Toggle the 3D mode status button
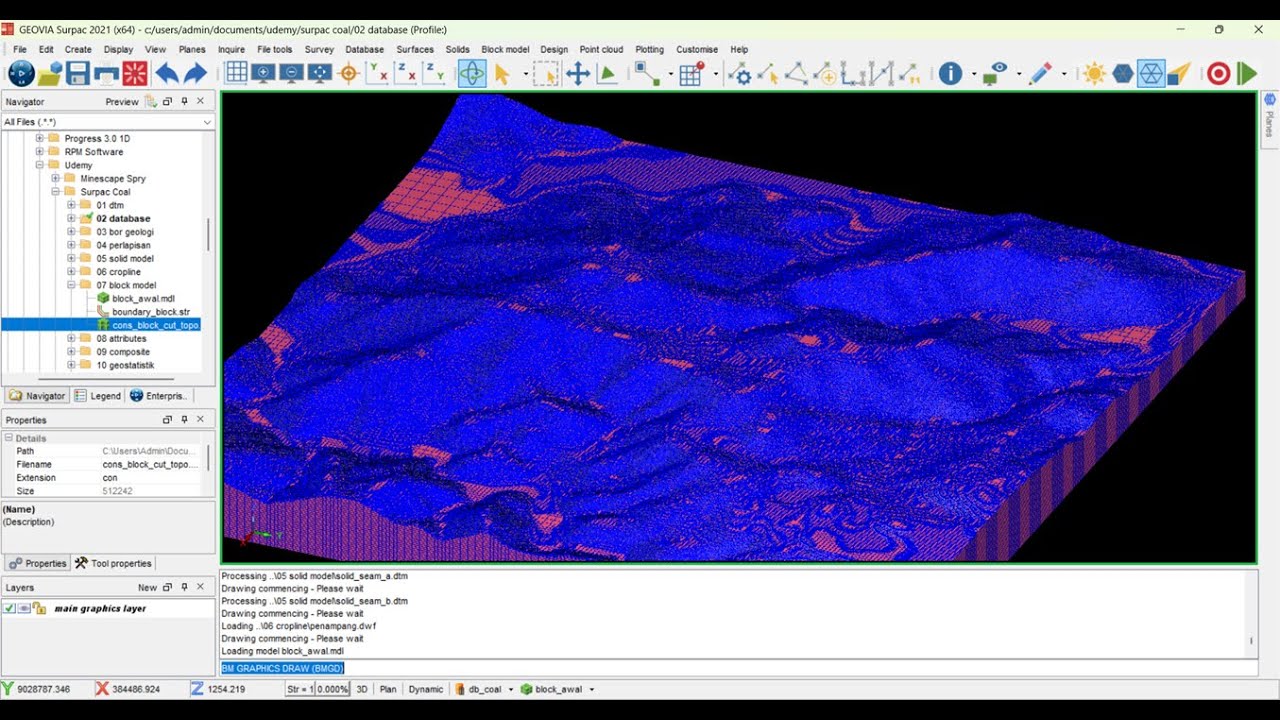The width and height of the screenshot is (1280, 720). pos(363,689)
